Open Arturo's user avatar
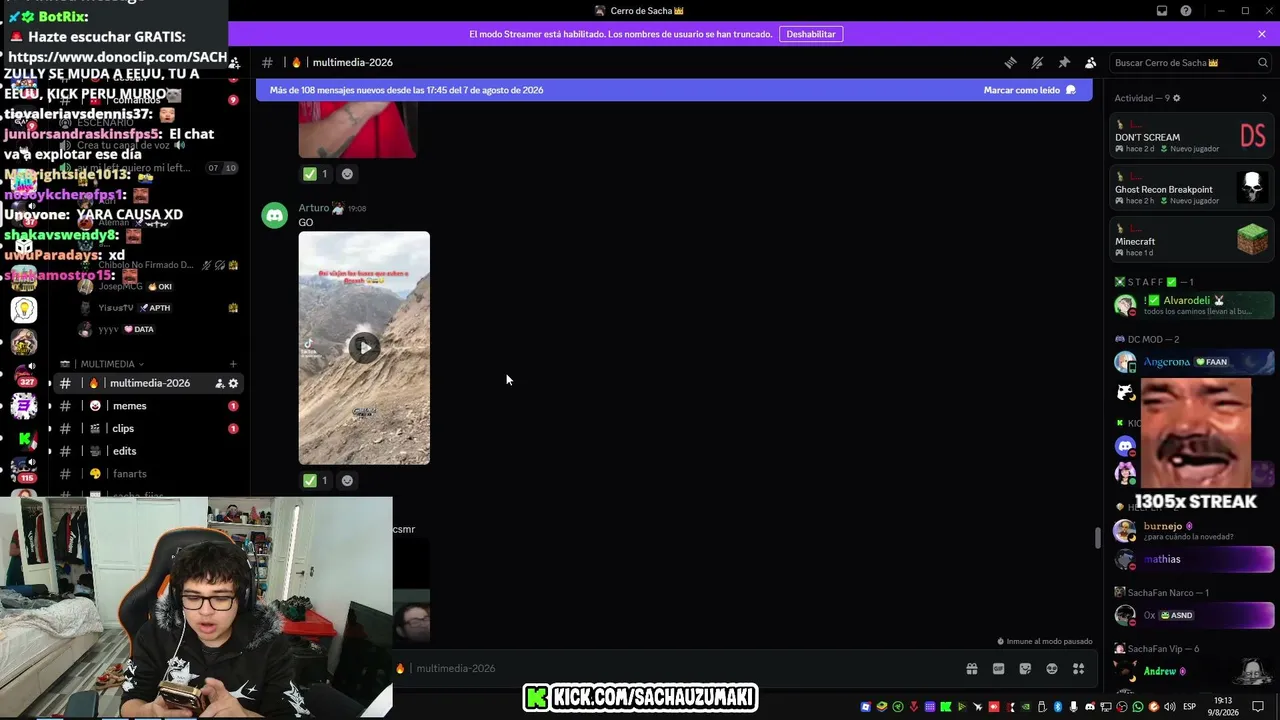1280x720 pixels. point(275,215)
